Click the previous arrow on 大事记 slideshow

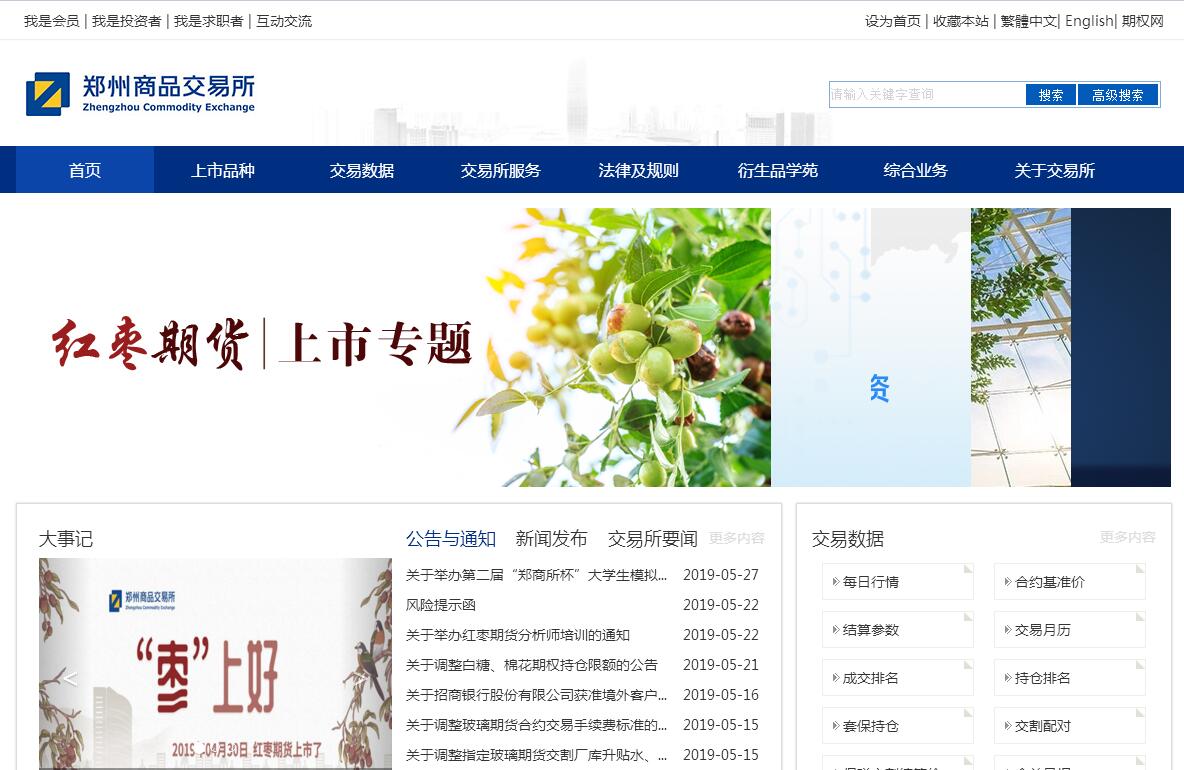click(70, 678)
